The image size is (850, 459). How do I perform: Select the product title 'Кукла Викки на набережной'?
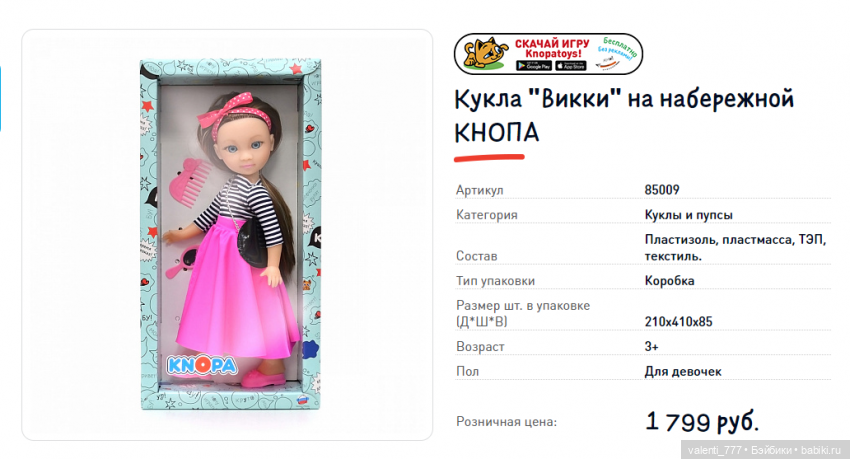pos(624,99)
